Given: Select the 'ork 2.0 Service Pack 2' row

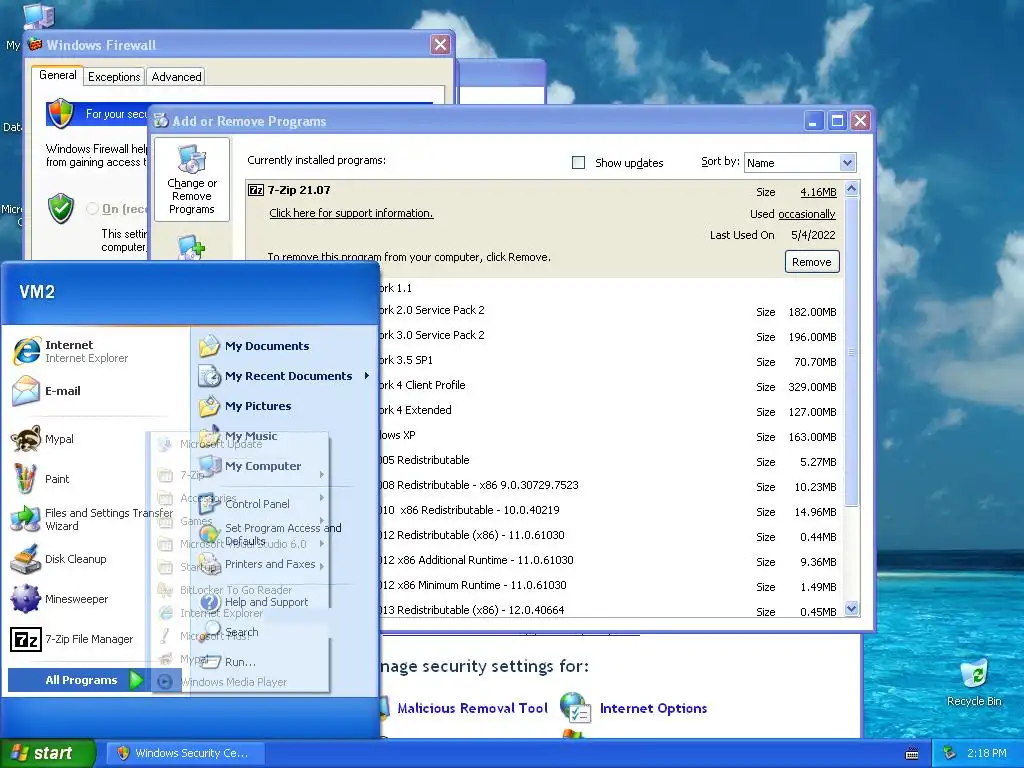Looking at the screenshot, I should (x=610, y=310).
